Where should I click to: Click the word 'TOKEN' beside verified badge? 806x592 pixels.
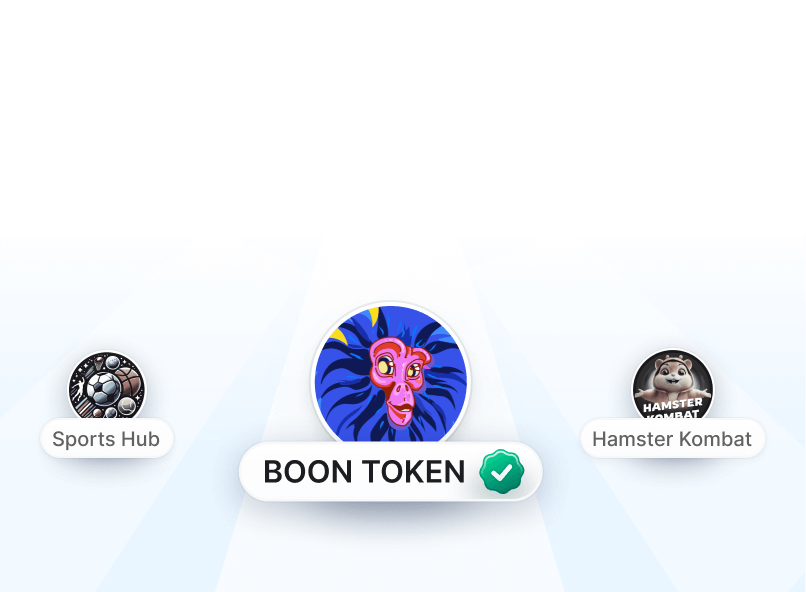pos(413,472)
